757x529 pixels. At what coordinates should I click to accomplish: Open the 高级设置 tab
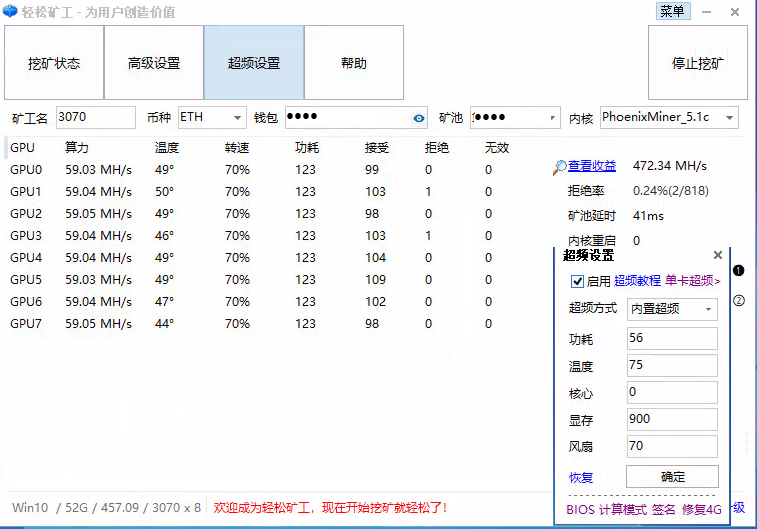coord(154,63)
